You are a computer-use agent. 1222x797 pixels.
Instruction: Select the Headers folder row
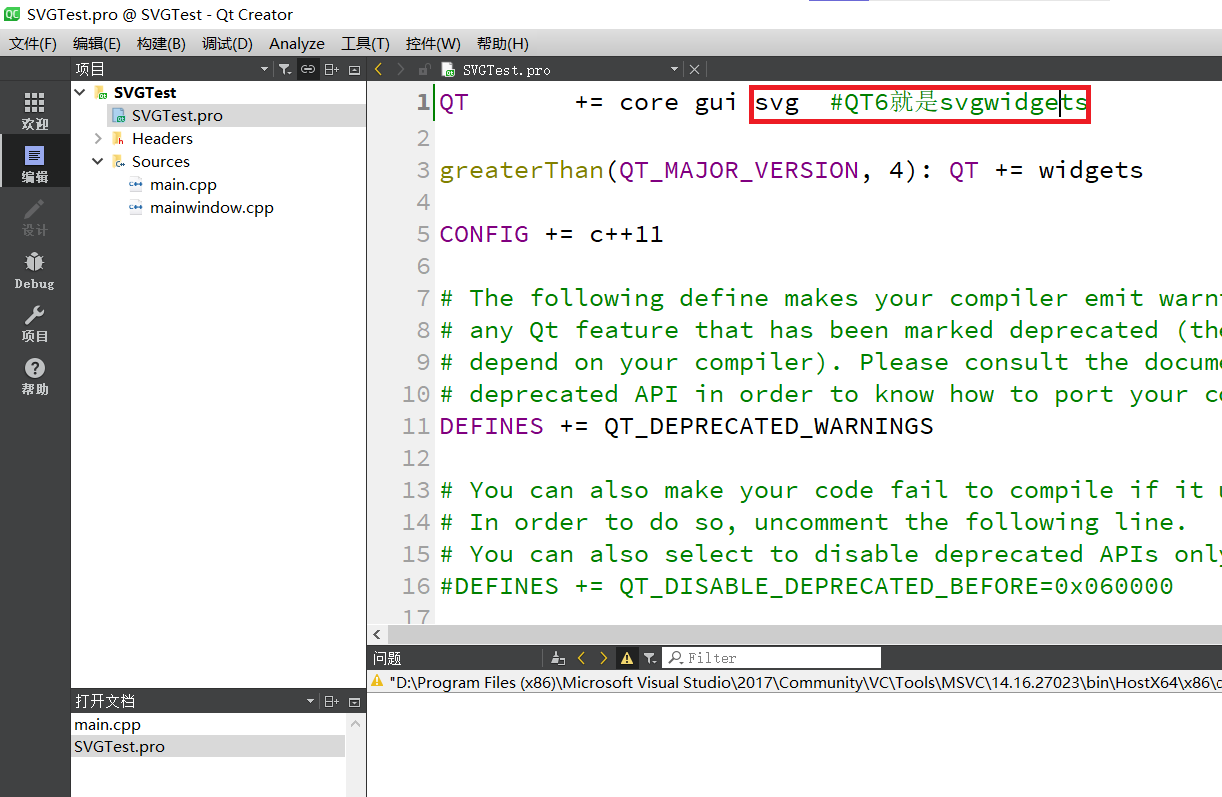click(162, 138)
